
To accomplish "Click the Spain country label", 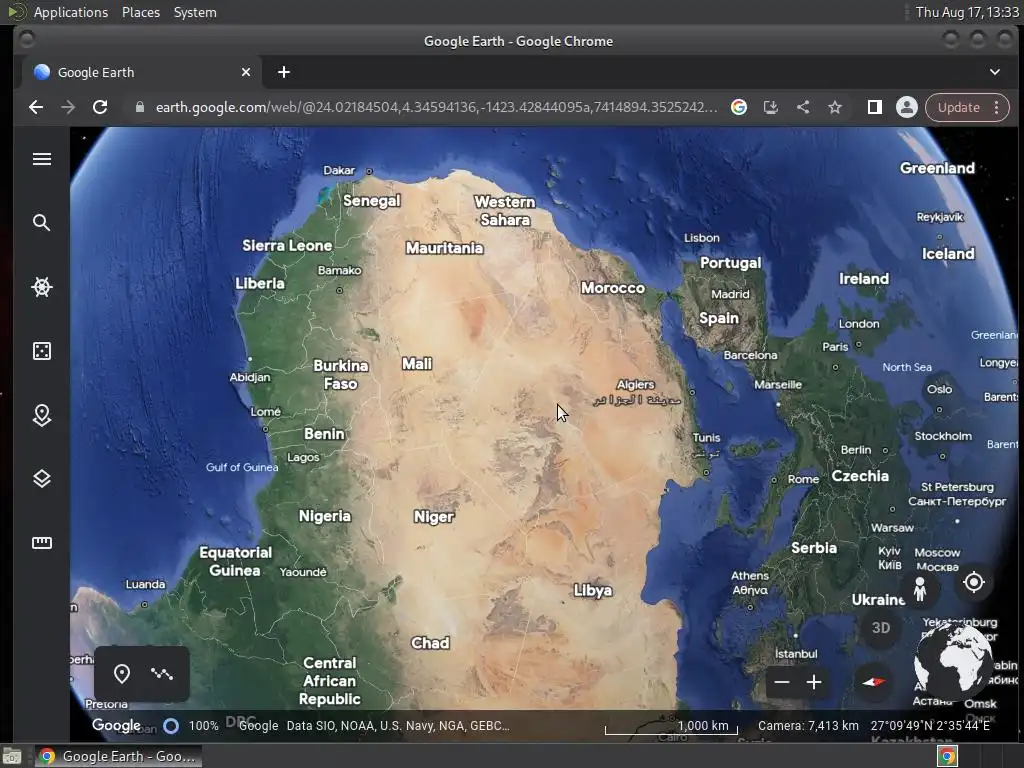I will (x=719, y=318).
